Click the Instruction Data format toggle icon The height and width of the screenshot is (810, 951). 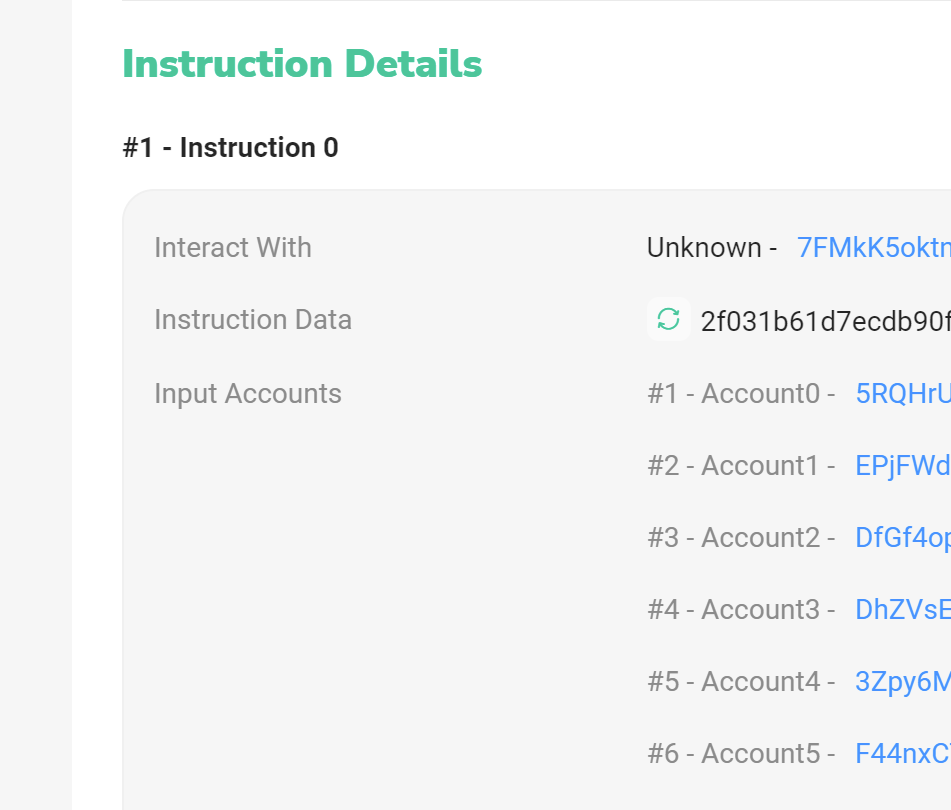[668, 320]
